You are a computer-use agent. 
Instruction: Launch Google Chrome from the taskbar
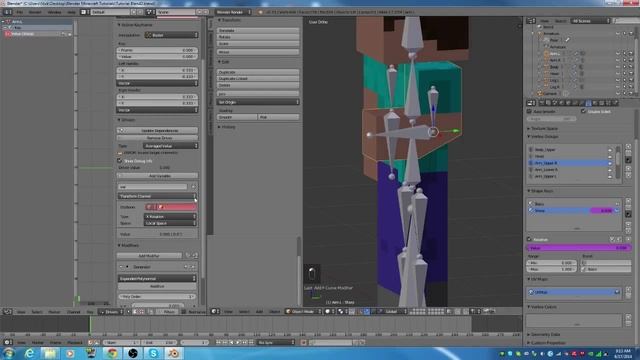click(112, 353)
